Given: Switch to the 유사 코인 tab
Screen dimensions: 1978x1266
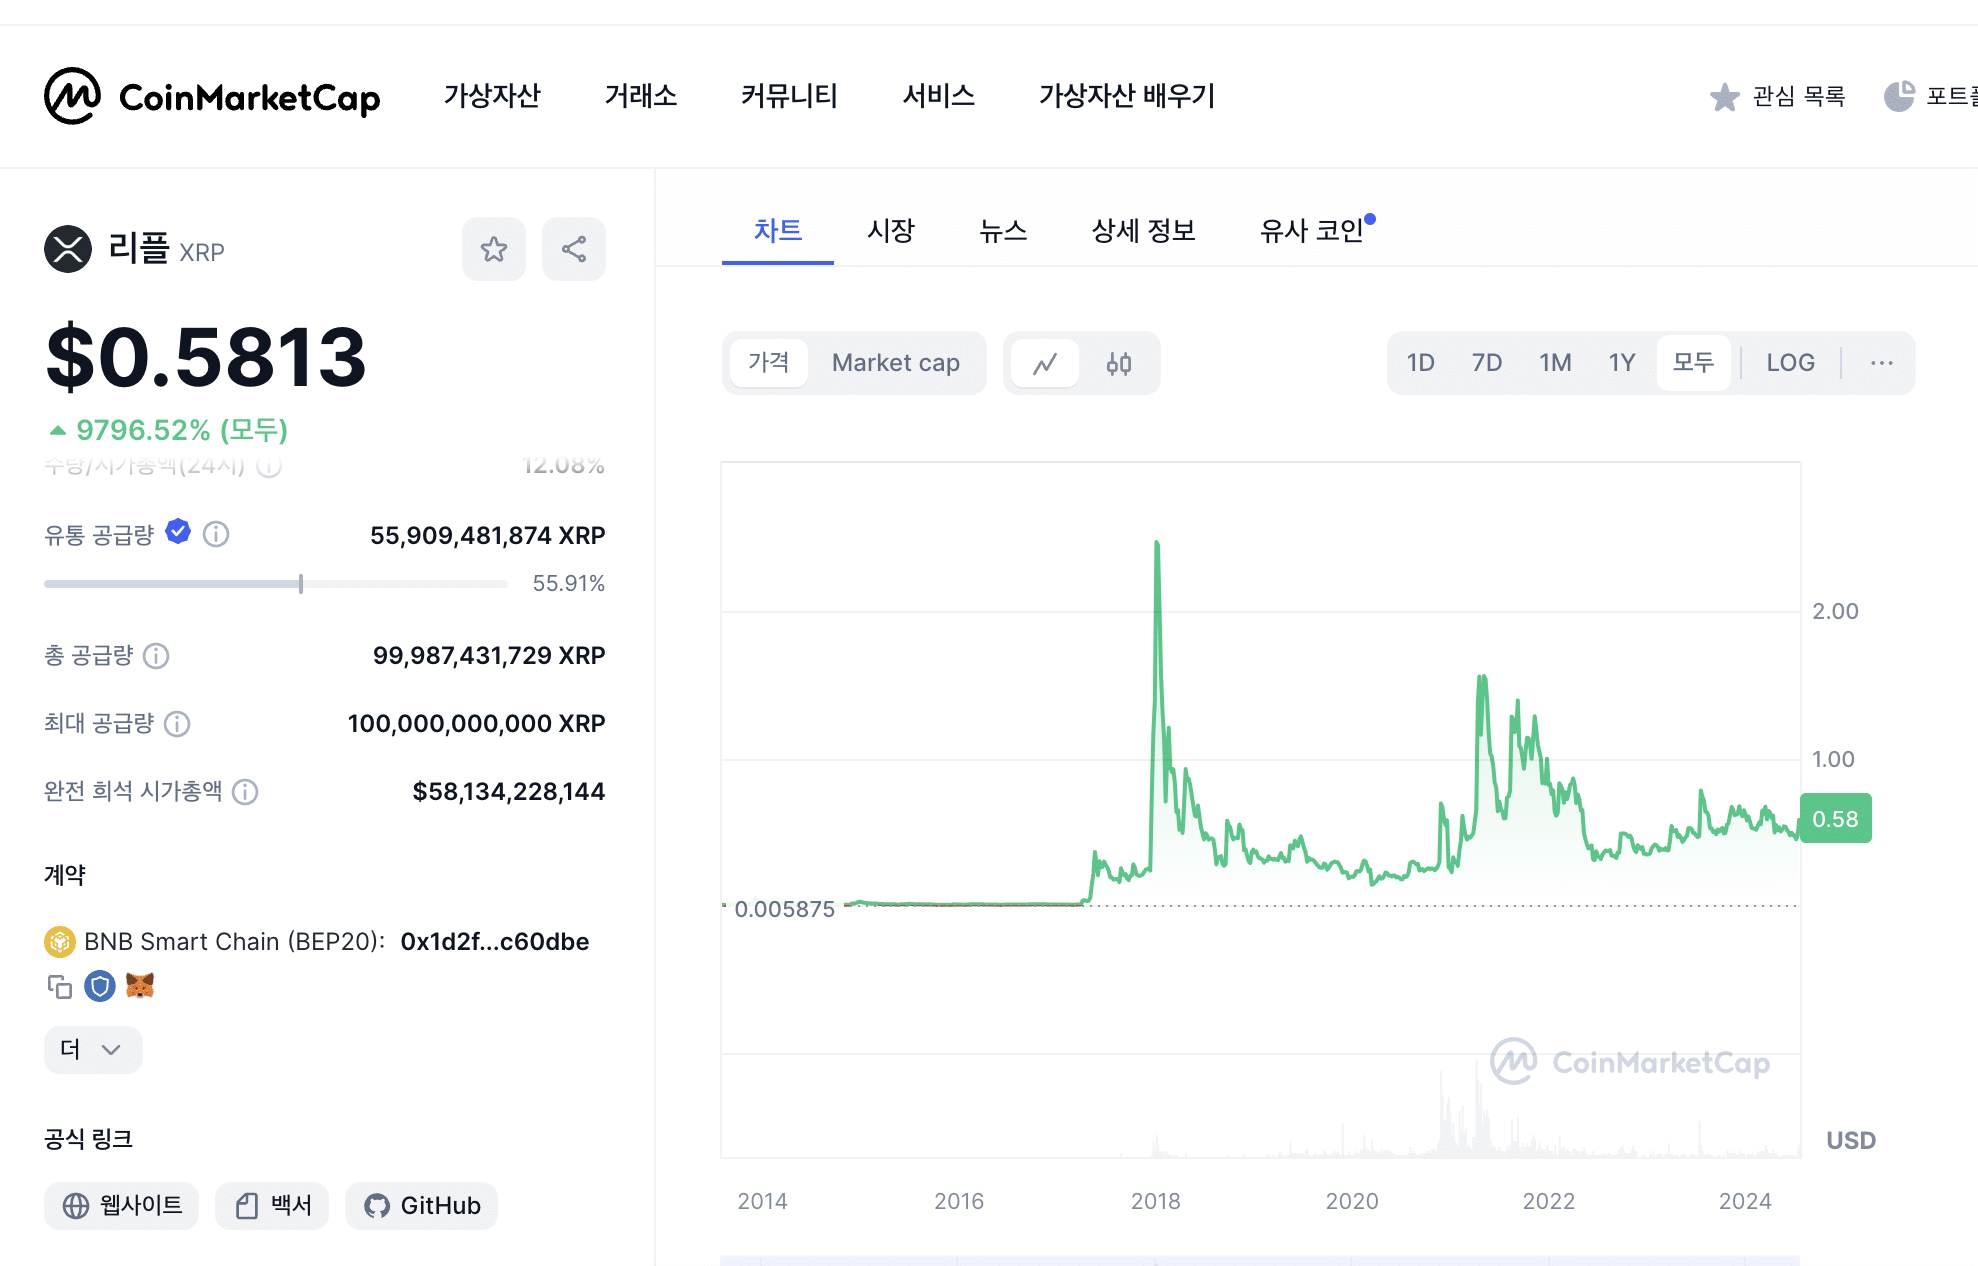Looking at the screenshot, I should point(1312,231).
